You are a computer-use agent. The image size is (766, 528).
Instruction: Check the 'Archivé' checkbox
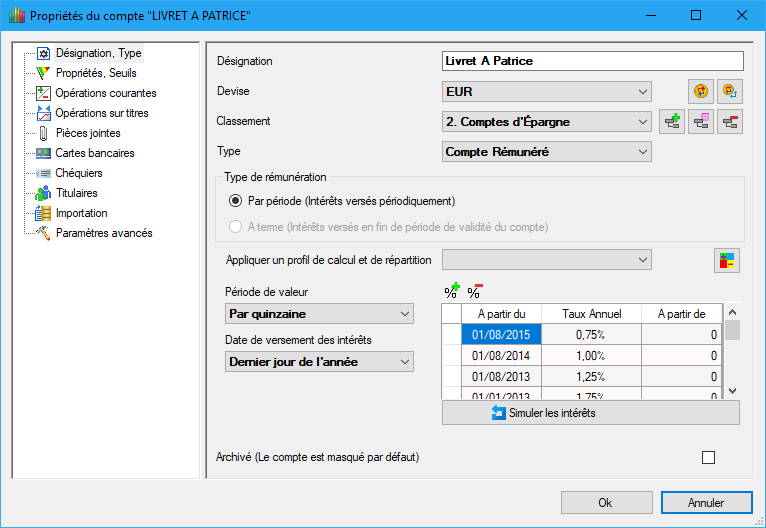click(709, 458)
